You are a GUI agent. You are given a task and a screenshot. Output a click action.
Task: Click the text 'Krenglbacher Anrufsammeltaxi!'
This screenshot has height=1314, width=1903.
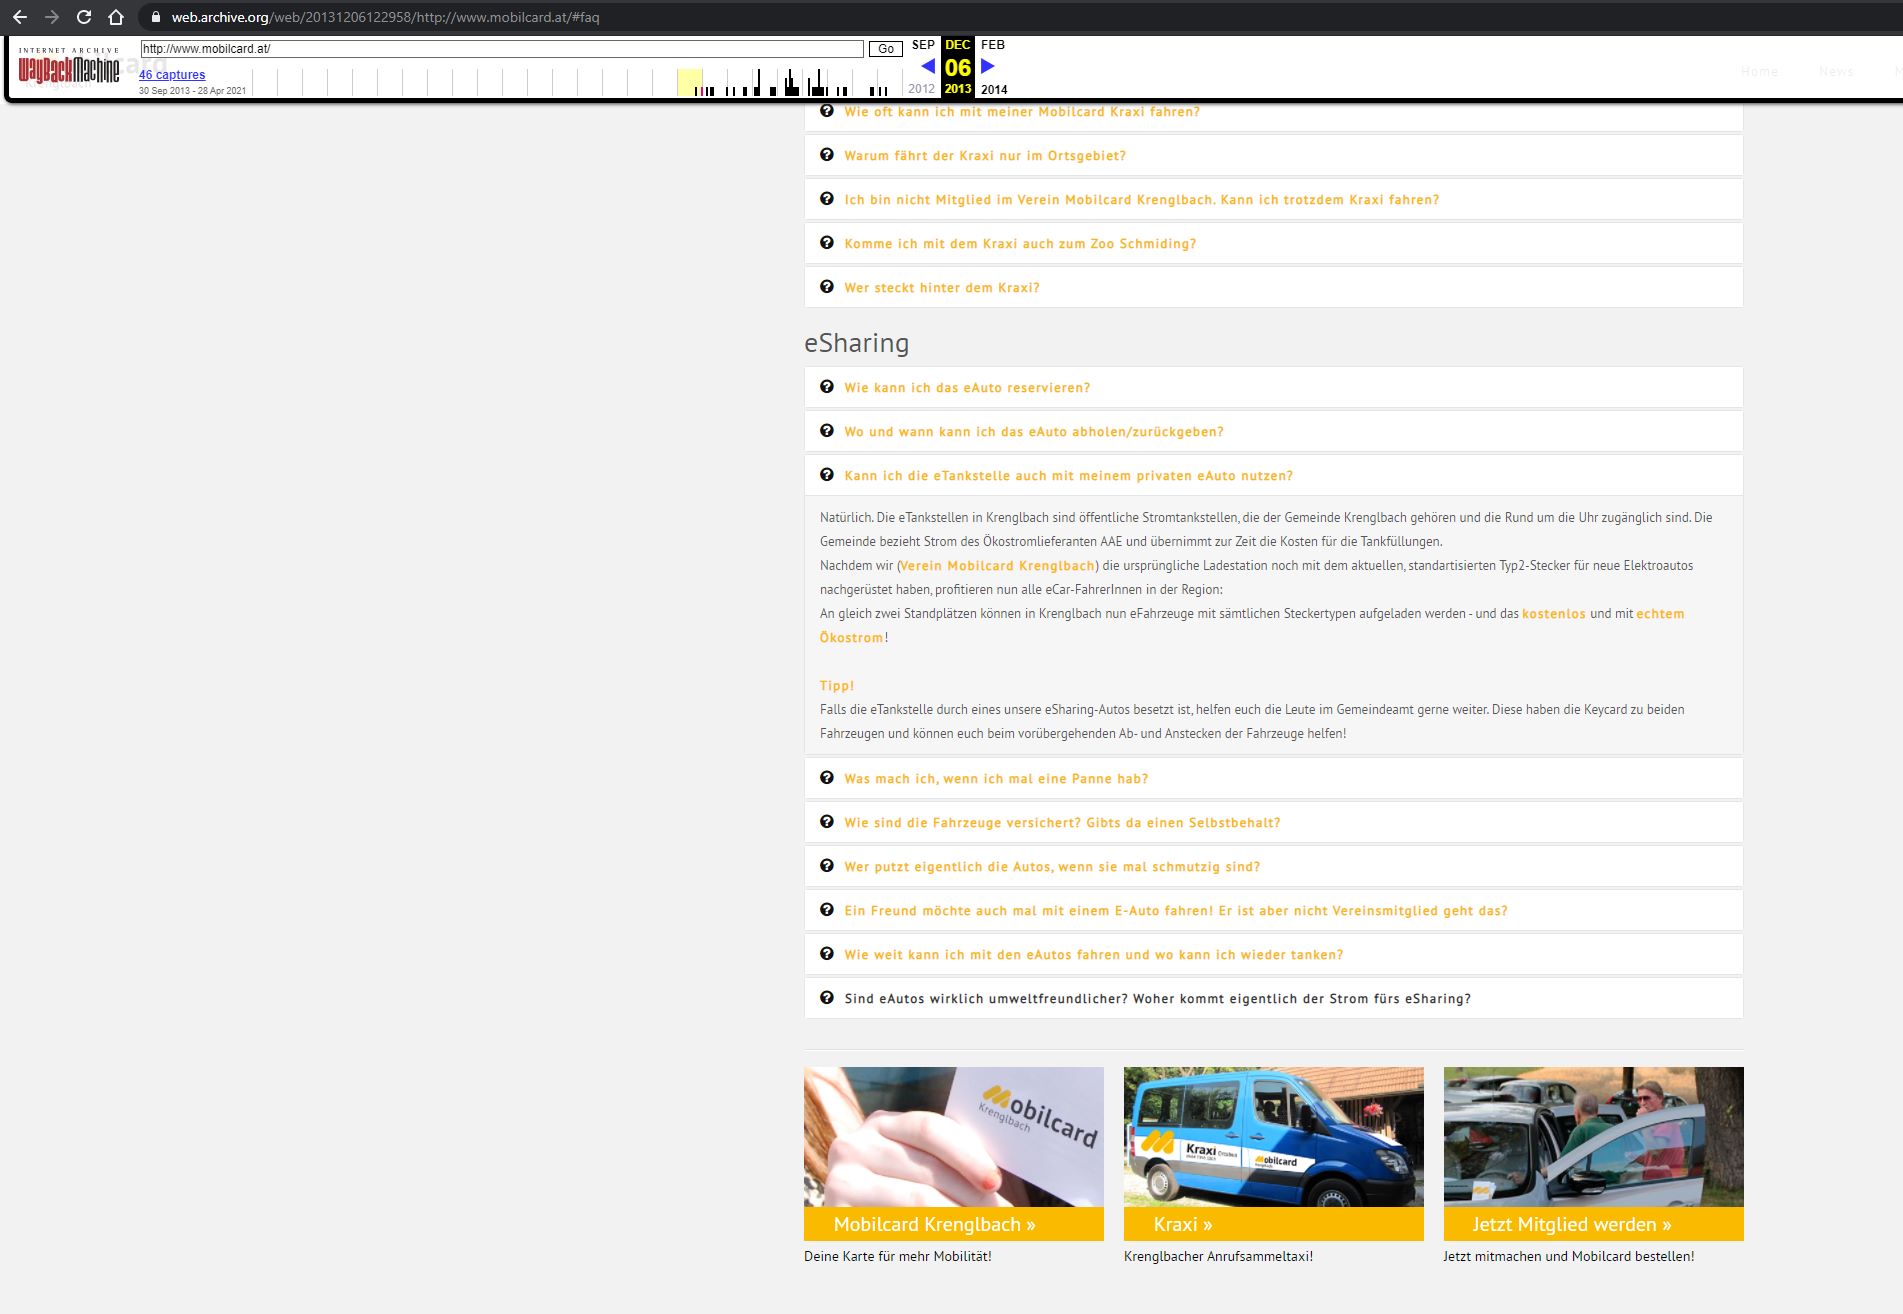pyautogui.click(x=1218, y=1256)
